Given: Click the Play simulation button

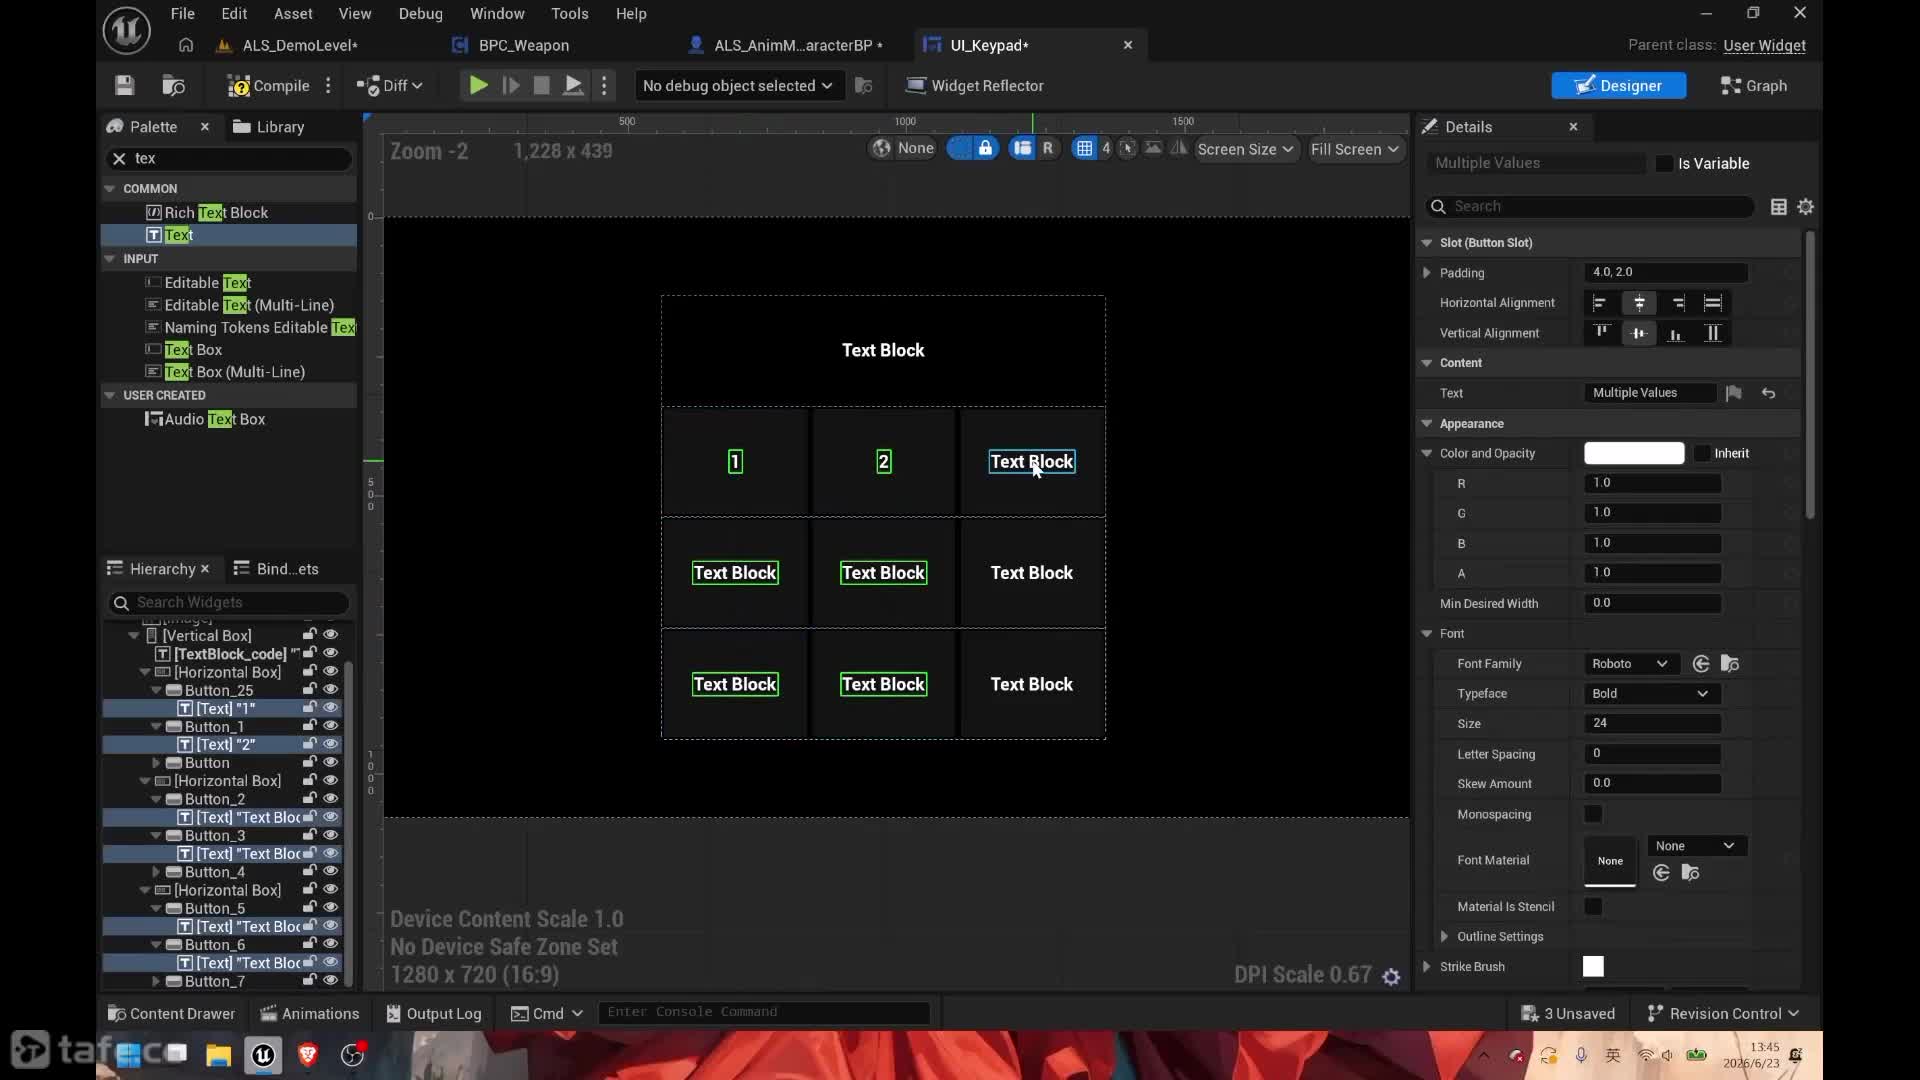Looking at the screenshot, I should click(x=479, y=86).
